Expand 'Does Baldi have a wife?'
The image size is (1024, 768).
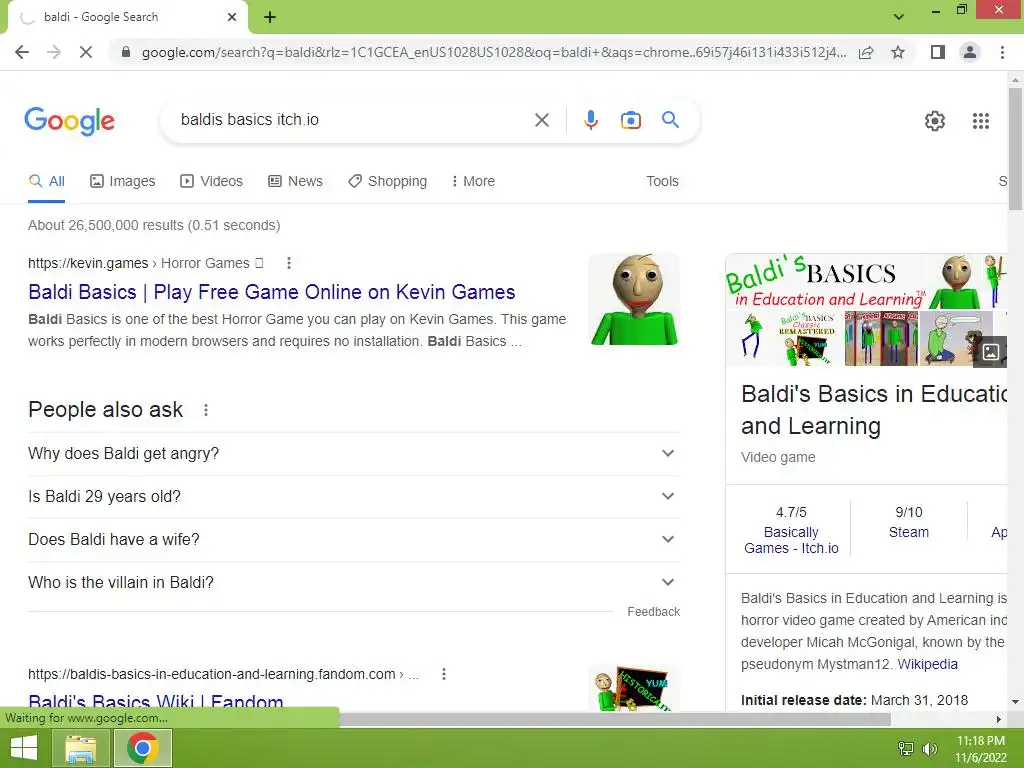[354, 539]
